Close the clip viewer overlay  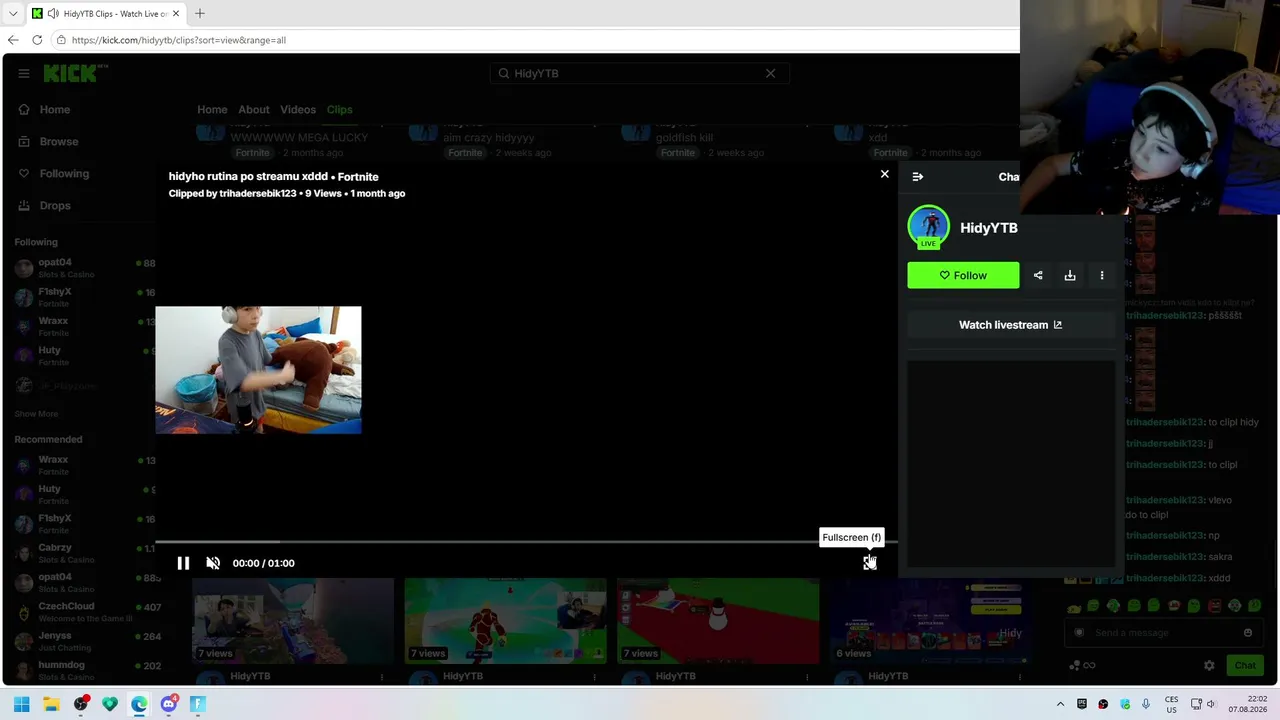tap(884, 174)
